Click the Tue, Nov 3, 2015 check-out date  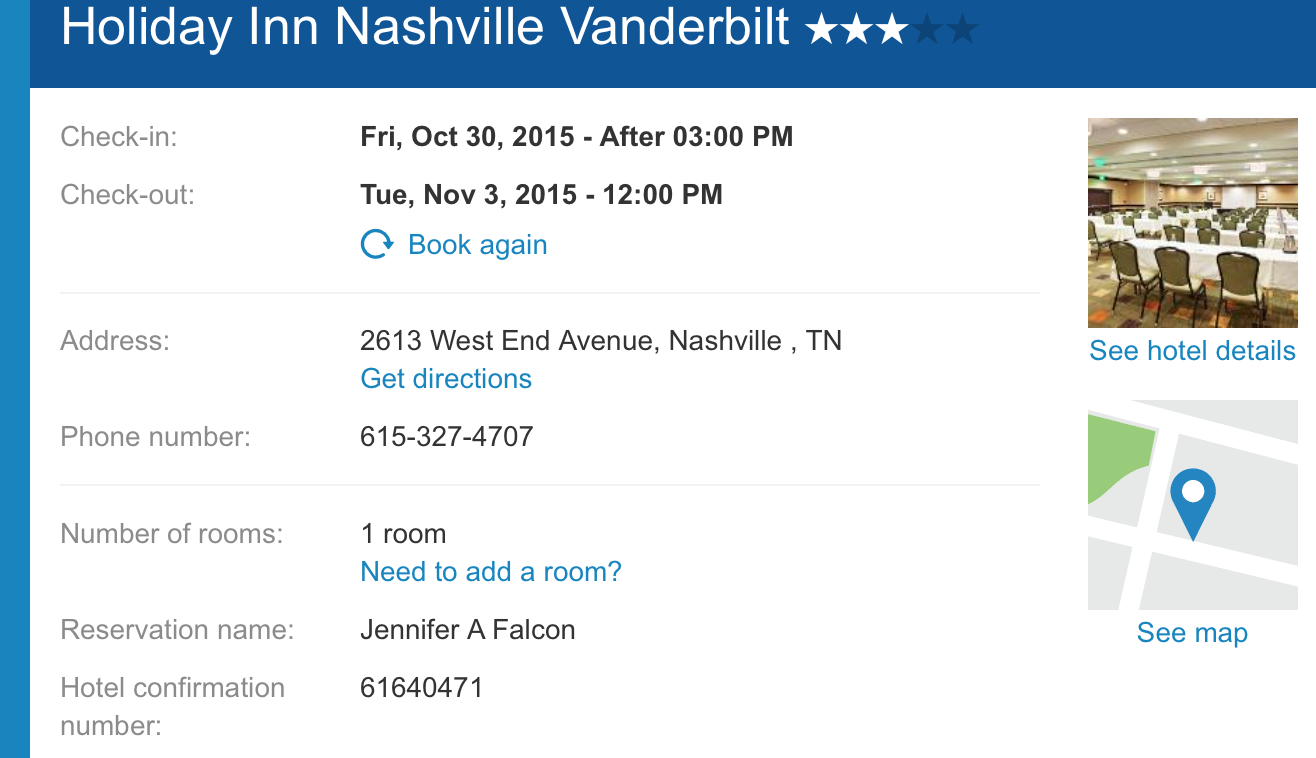469,194
